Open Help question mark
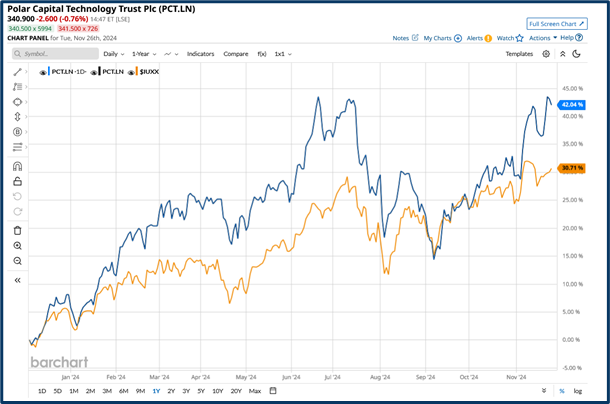This screenshot has height=404, width=610. click(x=571, y=38)
